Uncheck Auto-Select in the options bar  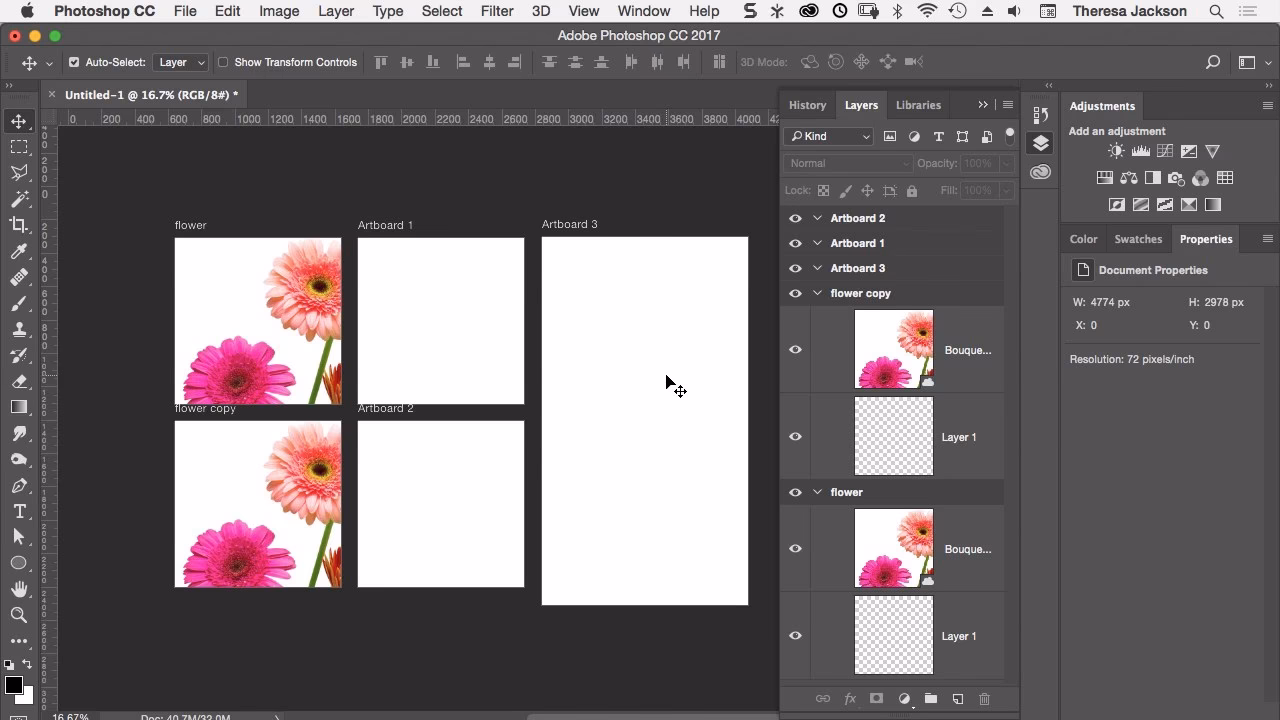coord(74,61)
